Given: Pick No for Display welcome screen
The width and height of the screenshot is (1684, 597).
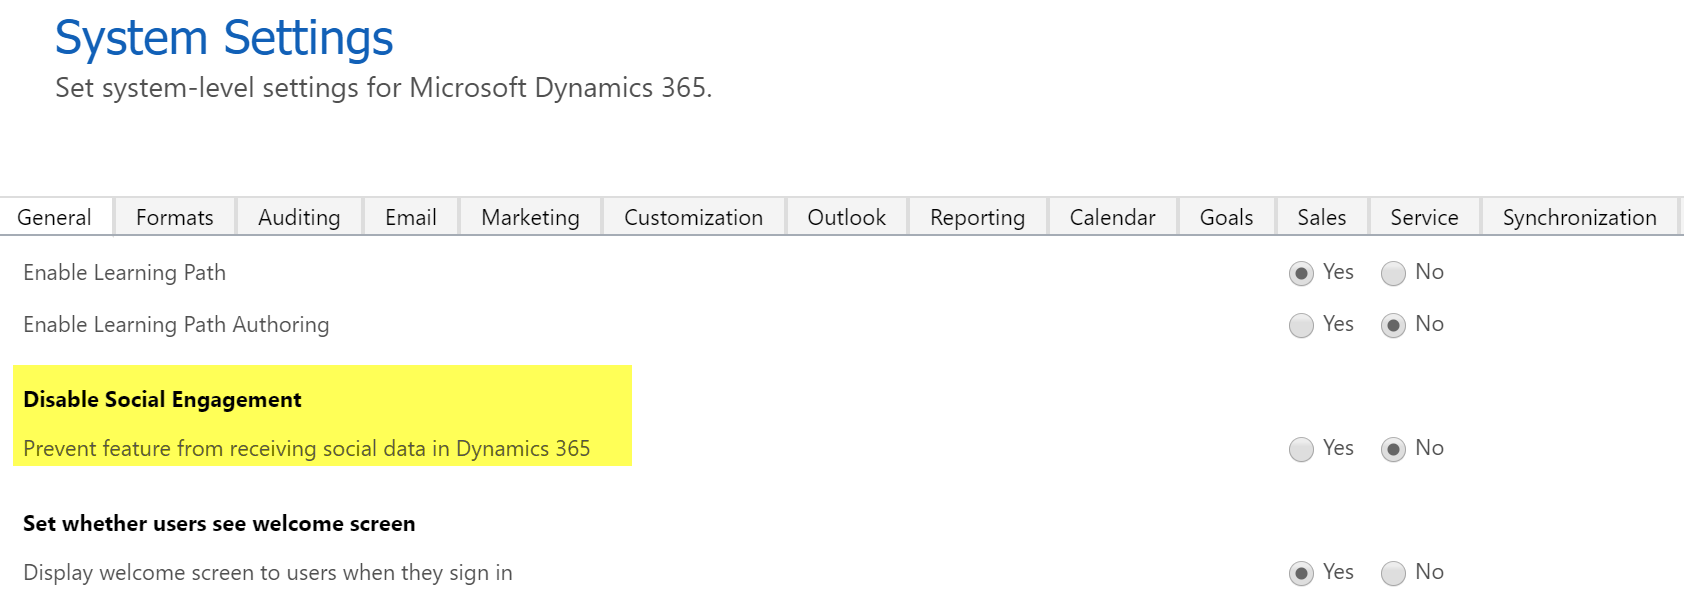Looking at the screenshot, I should pos(1393,573).
